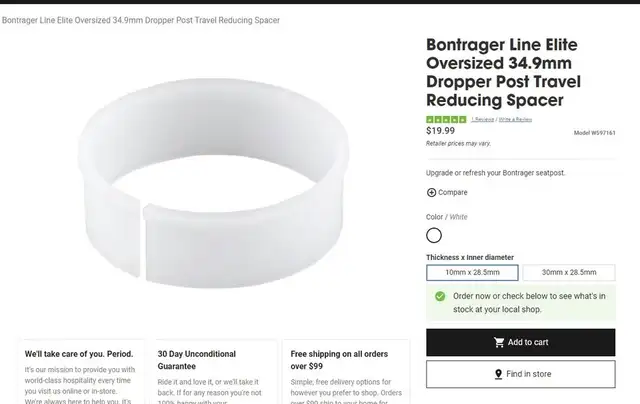
Task: Click the product title heading
Action: point(503,73)
